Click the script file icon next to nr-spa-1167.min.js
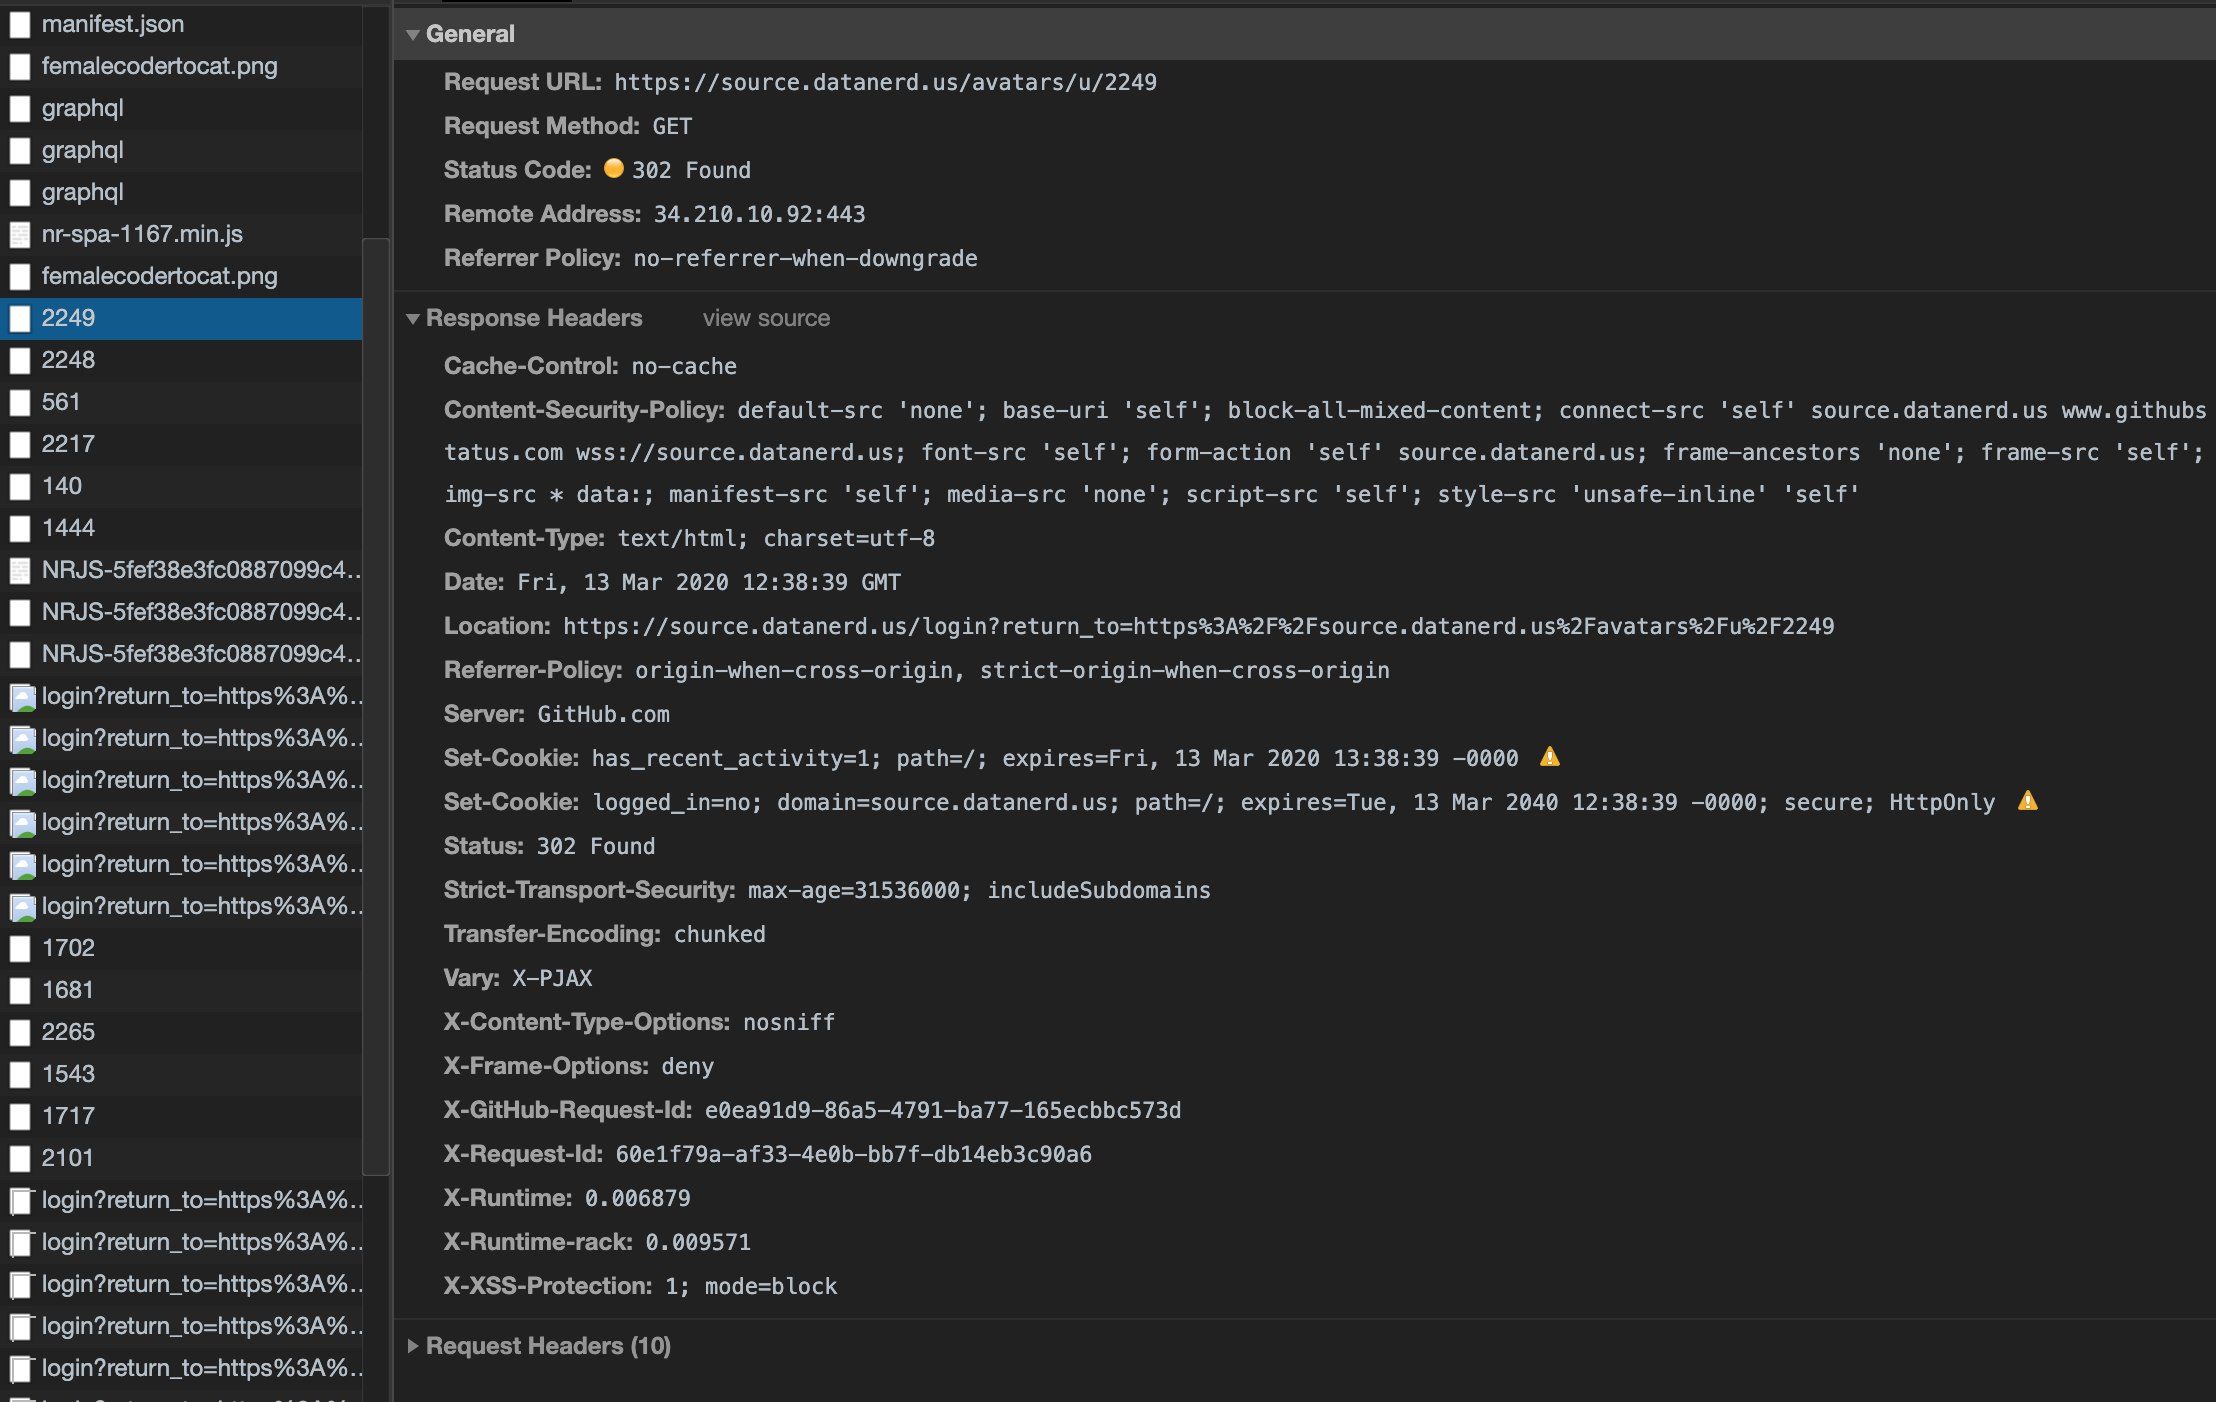This screenshot has height=1402, width=2216. [x=22, y=235]
